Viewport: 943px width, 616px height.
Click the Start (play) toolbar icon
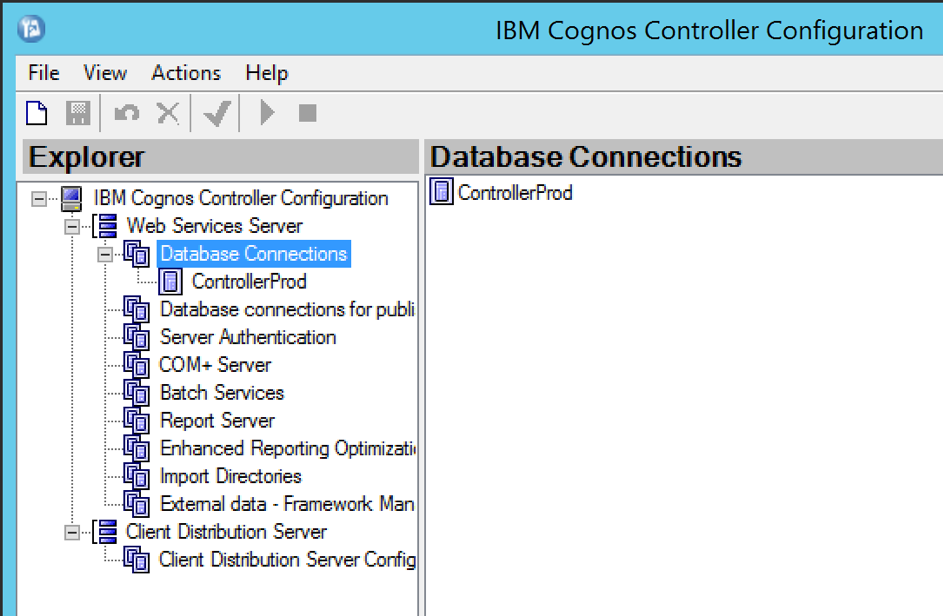click(267, 112)
